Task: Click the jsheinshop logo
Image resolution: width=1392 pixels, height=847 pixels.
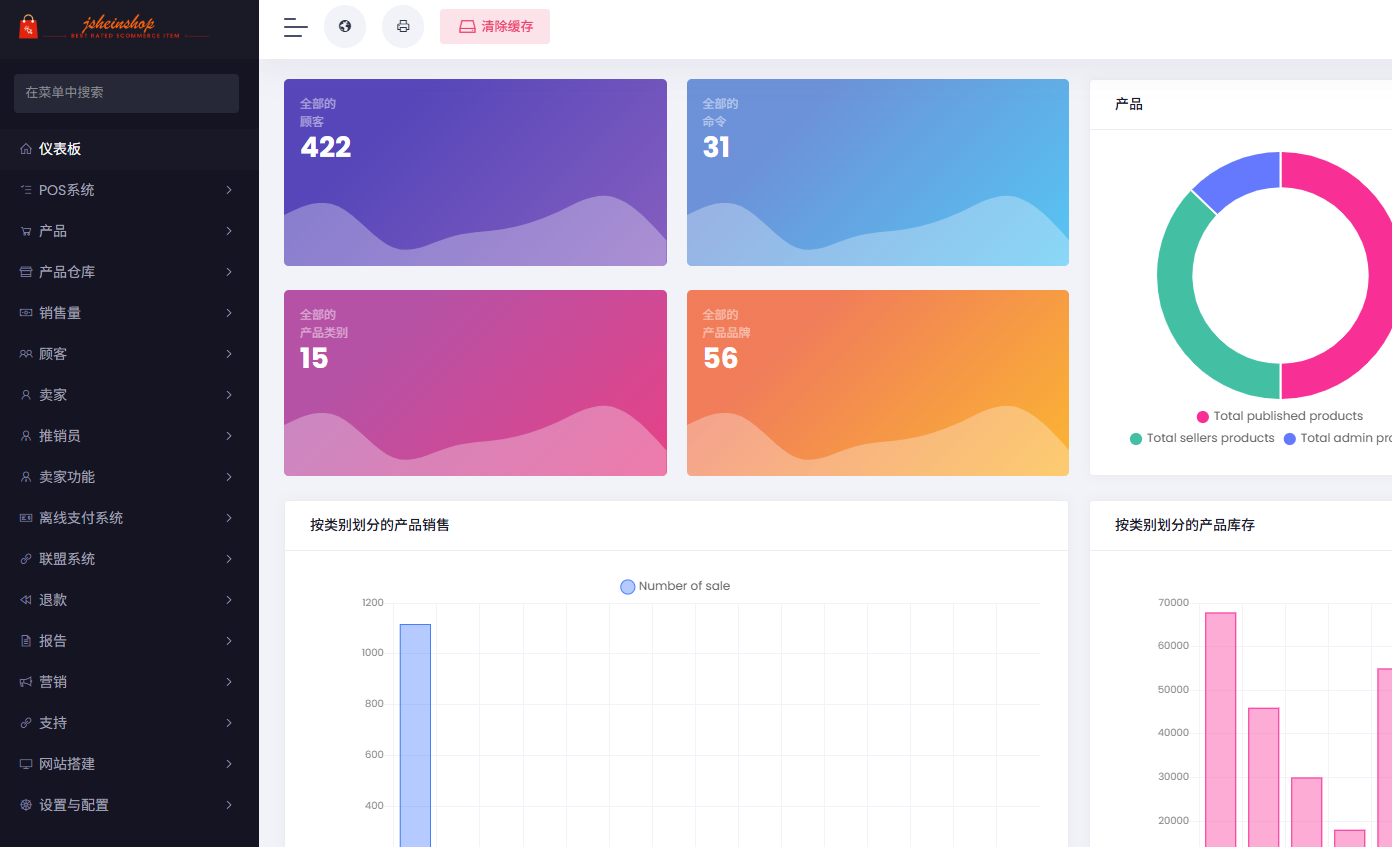Action: (x=113, y=27)
